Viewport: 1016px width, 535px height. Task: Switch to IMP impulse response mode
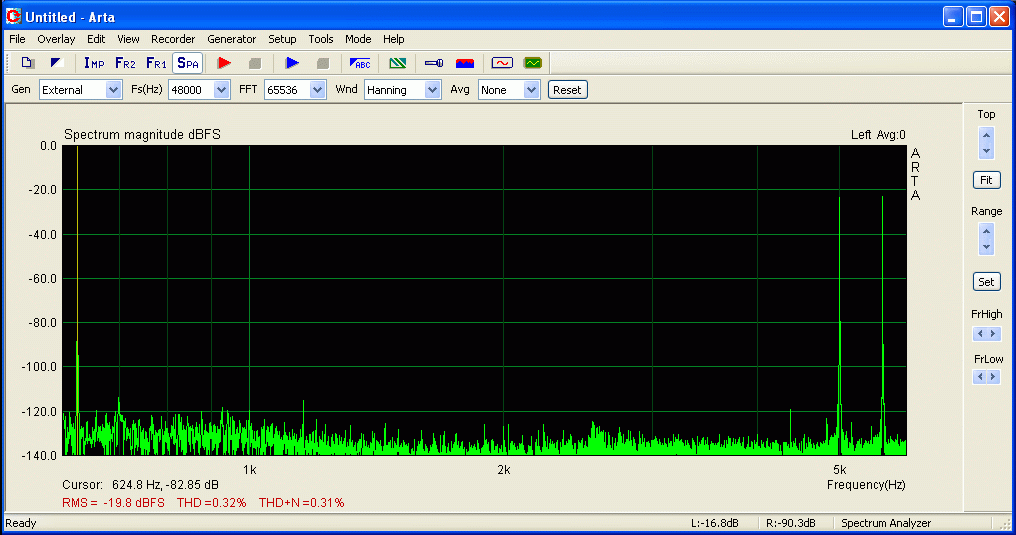(x=94, y=63)
